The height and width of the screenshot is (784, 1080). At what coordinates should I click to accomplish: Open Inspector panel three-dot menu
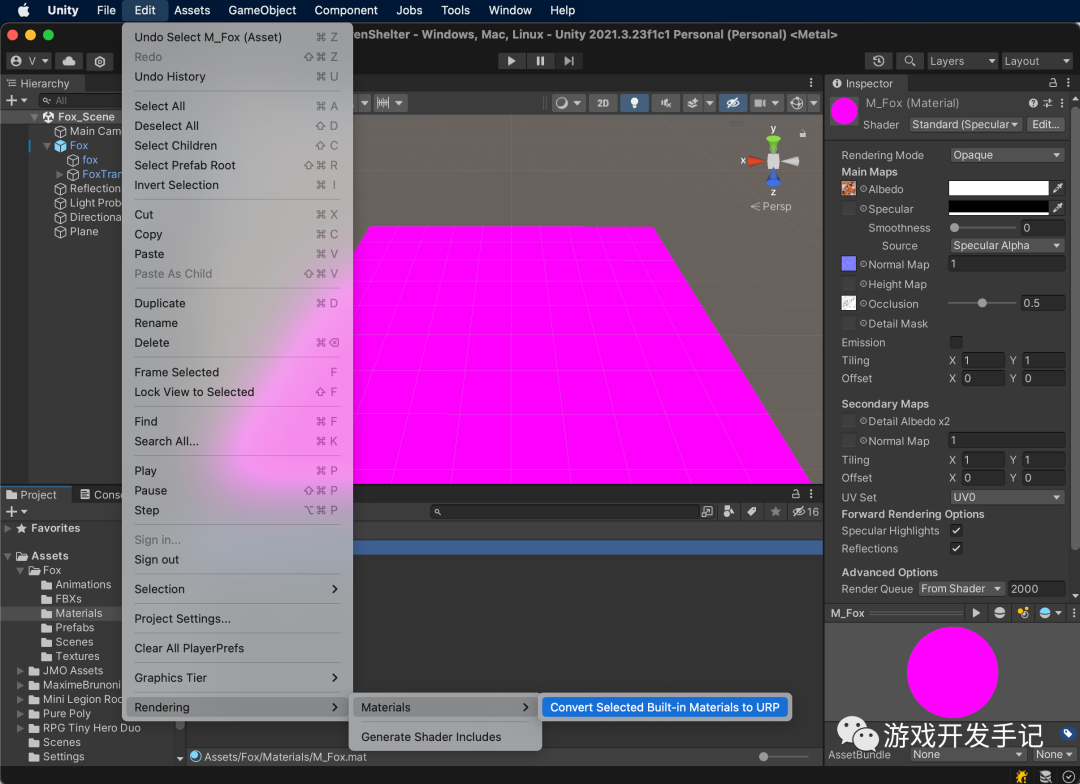[x=1068, y=83]
